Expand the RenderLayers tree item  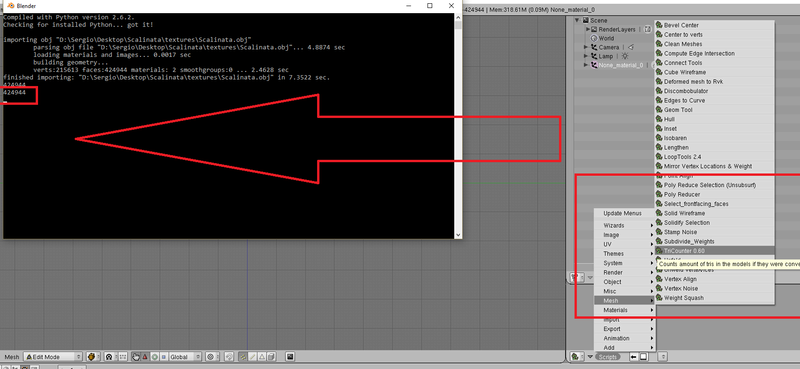(588, 30)
